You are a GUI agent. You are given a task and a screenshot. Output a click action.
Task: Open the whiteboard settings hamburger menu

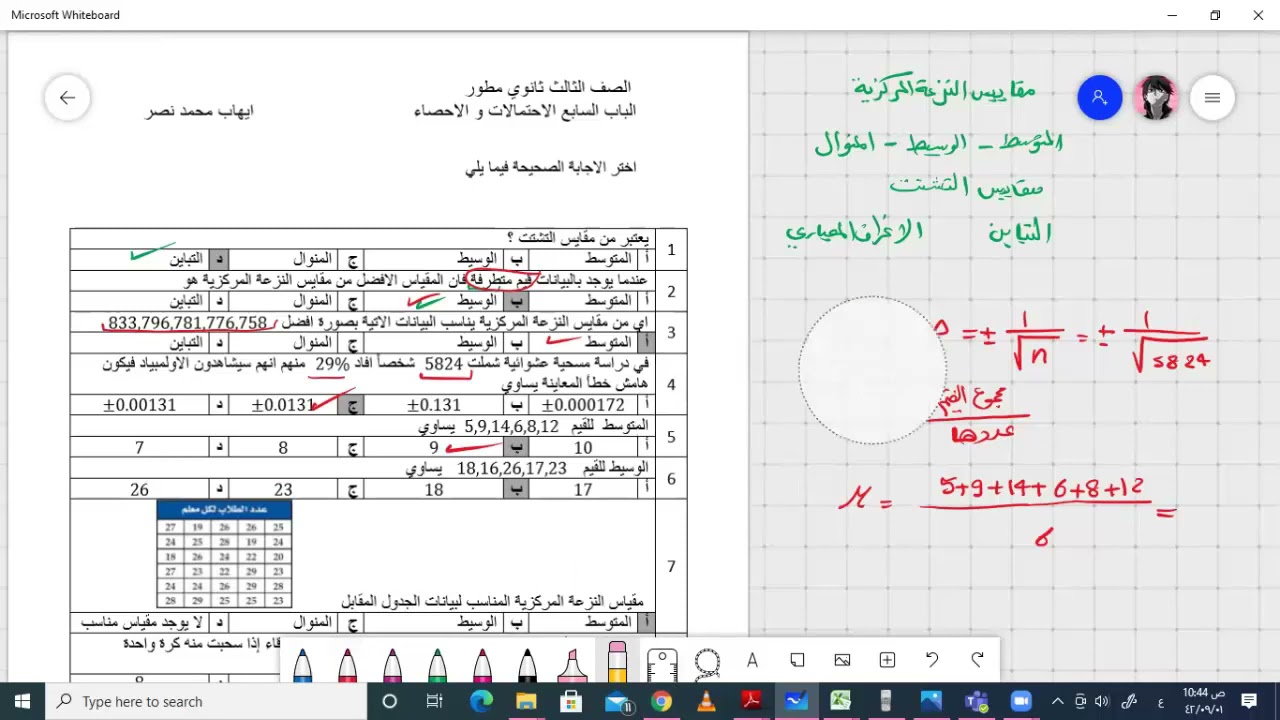pyautogui.click(x=1212, y=98)
